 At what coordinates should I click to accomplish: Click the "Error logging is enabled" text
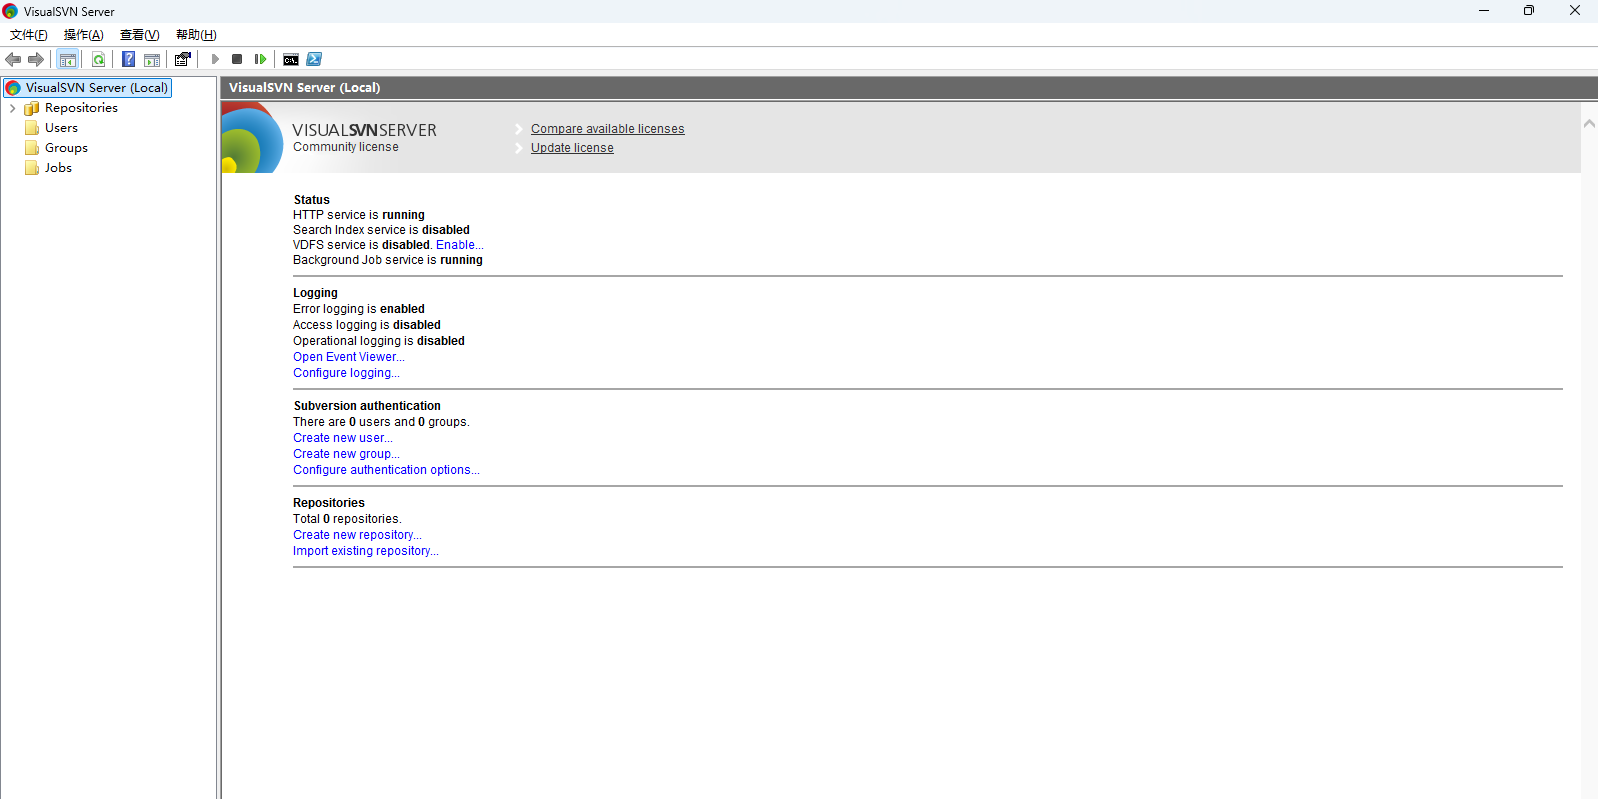(359, 309)
